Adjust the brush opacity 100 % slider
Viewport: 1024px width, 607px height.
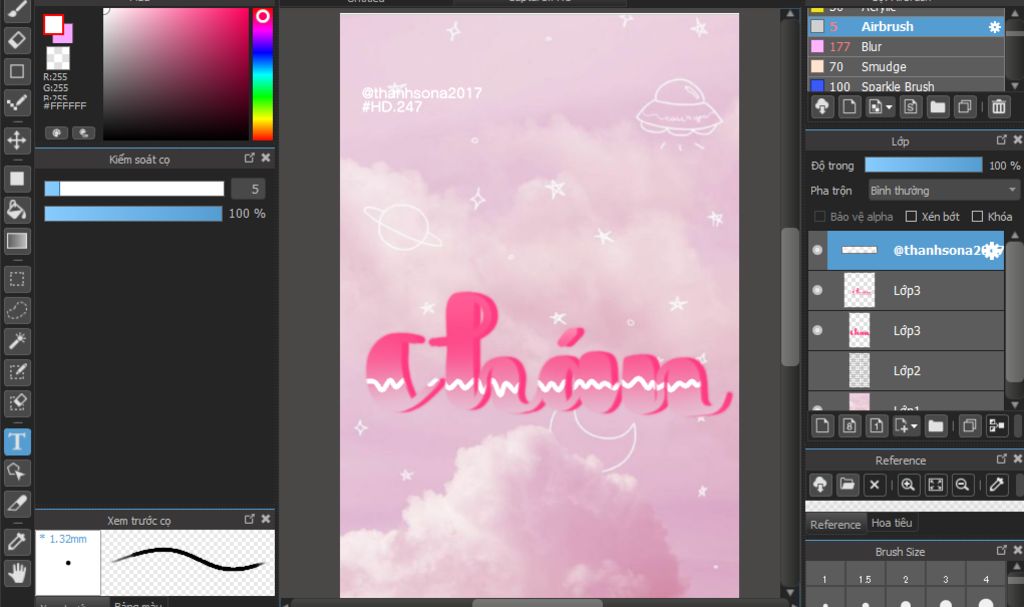[x=133, y=214]
